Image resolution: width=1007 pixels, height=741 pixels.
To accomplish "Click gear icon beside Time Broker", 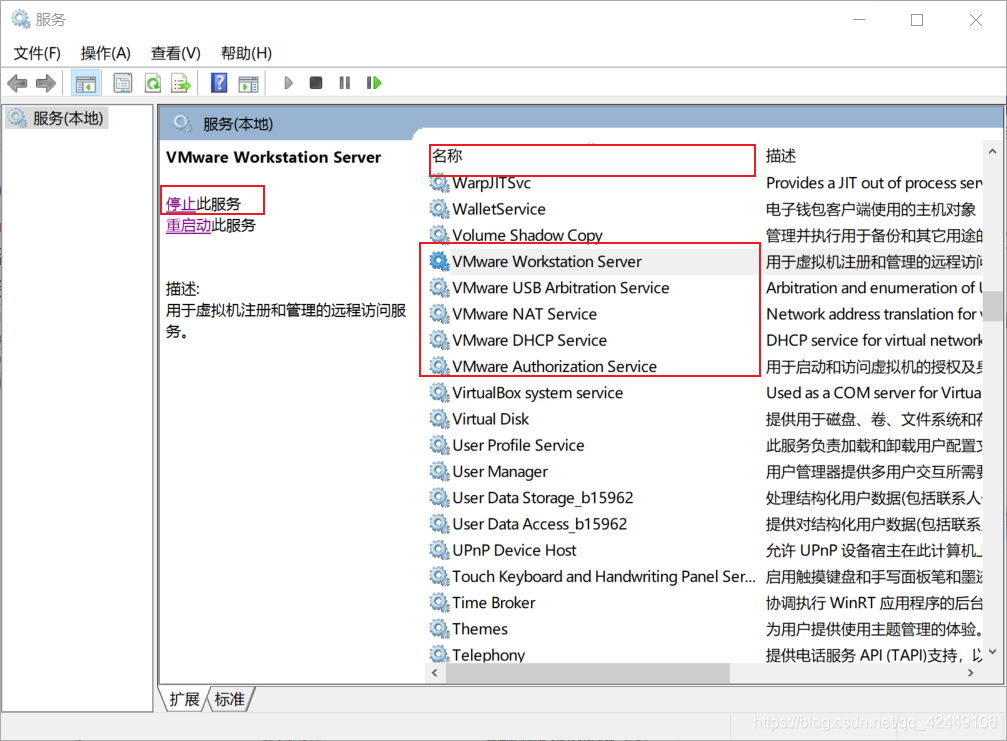I will pyautogui.click(x=439, y=602).
